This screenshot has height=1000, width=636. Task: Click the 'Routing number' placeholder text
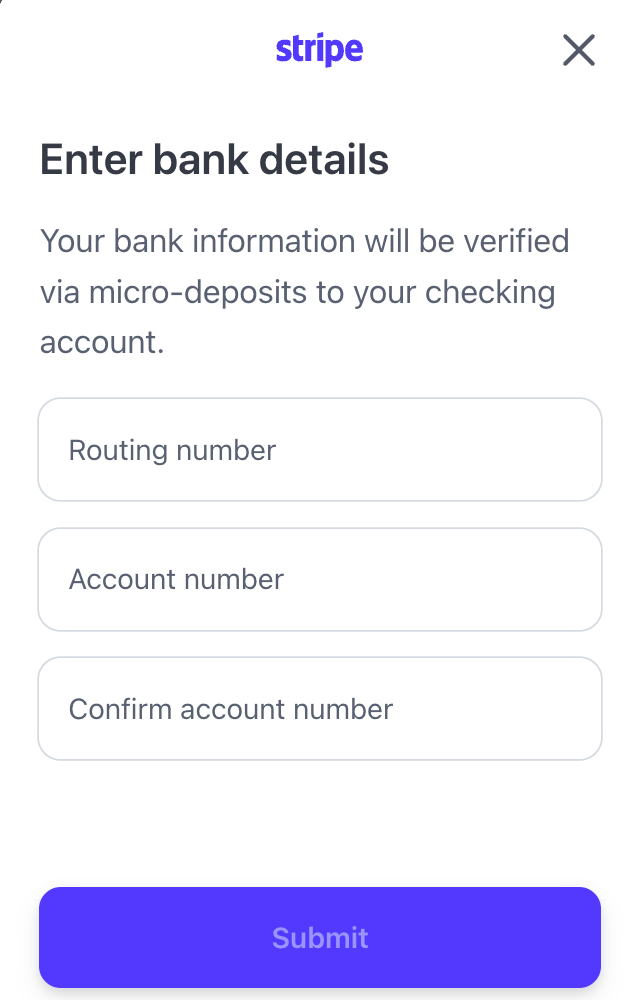(172, 450)
